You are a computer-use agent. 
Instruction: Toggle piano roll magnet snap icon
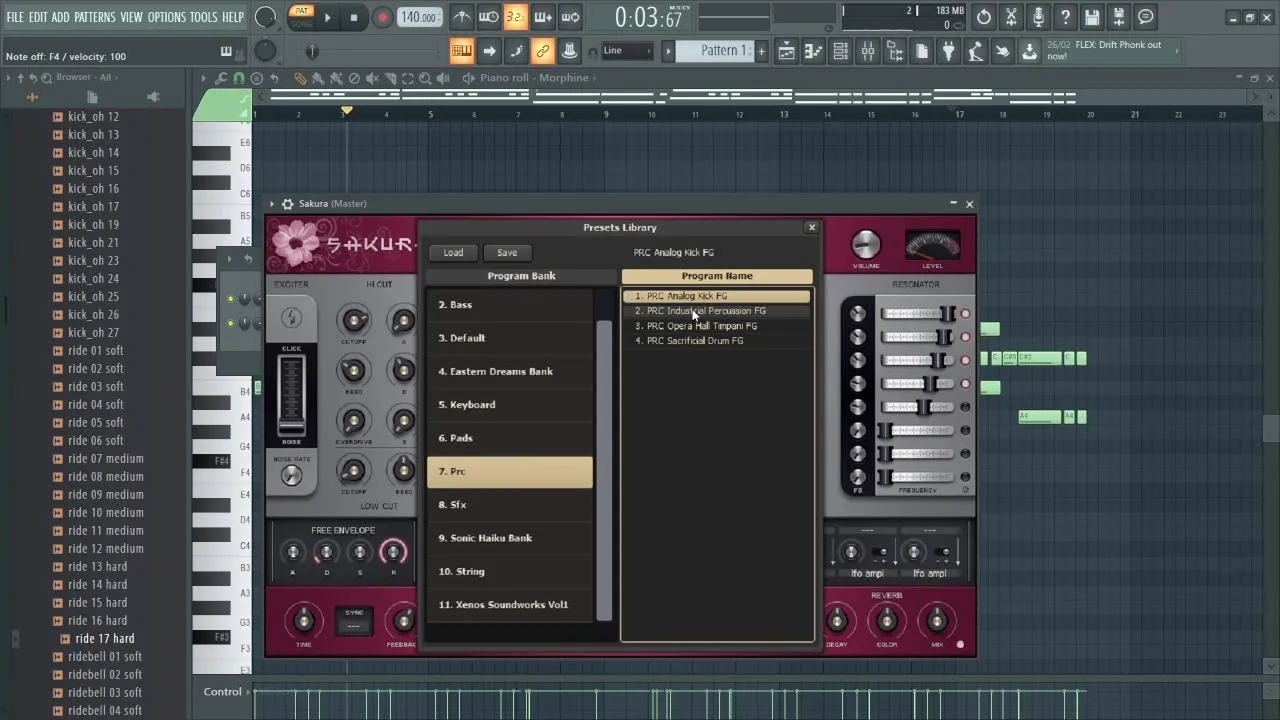tap(239, 78)
